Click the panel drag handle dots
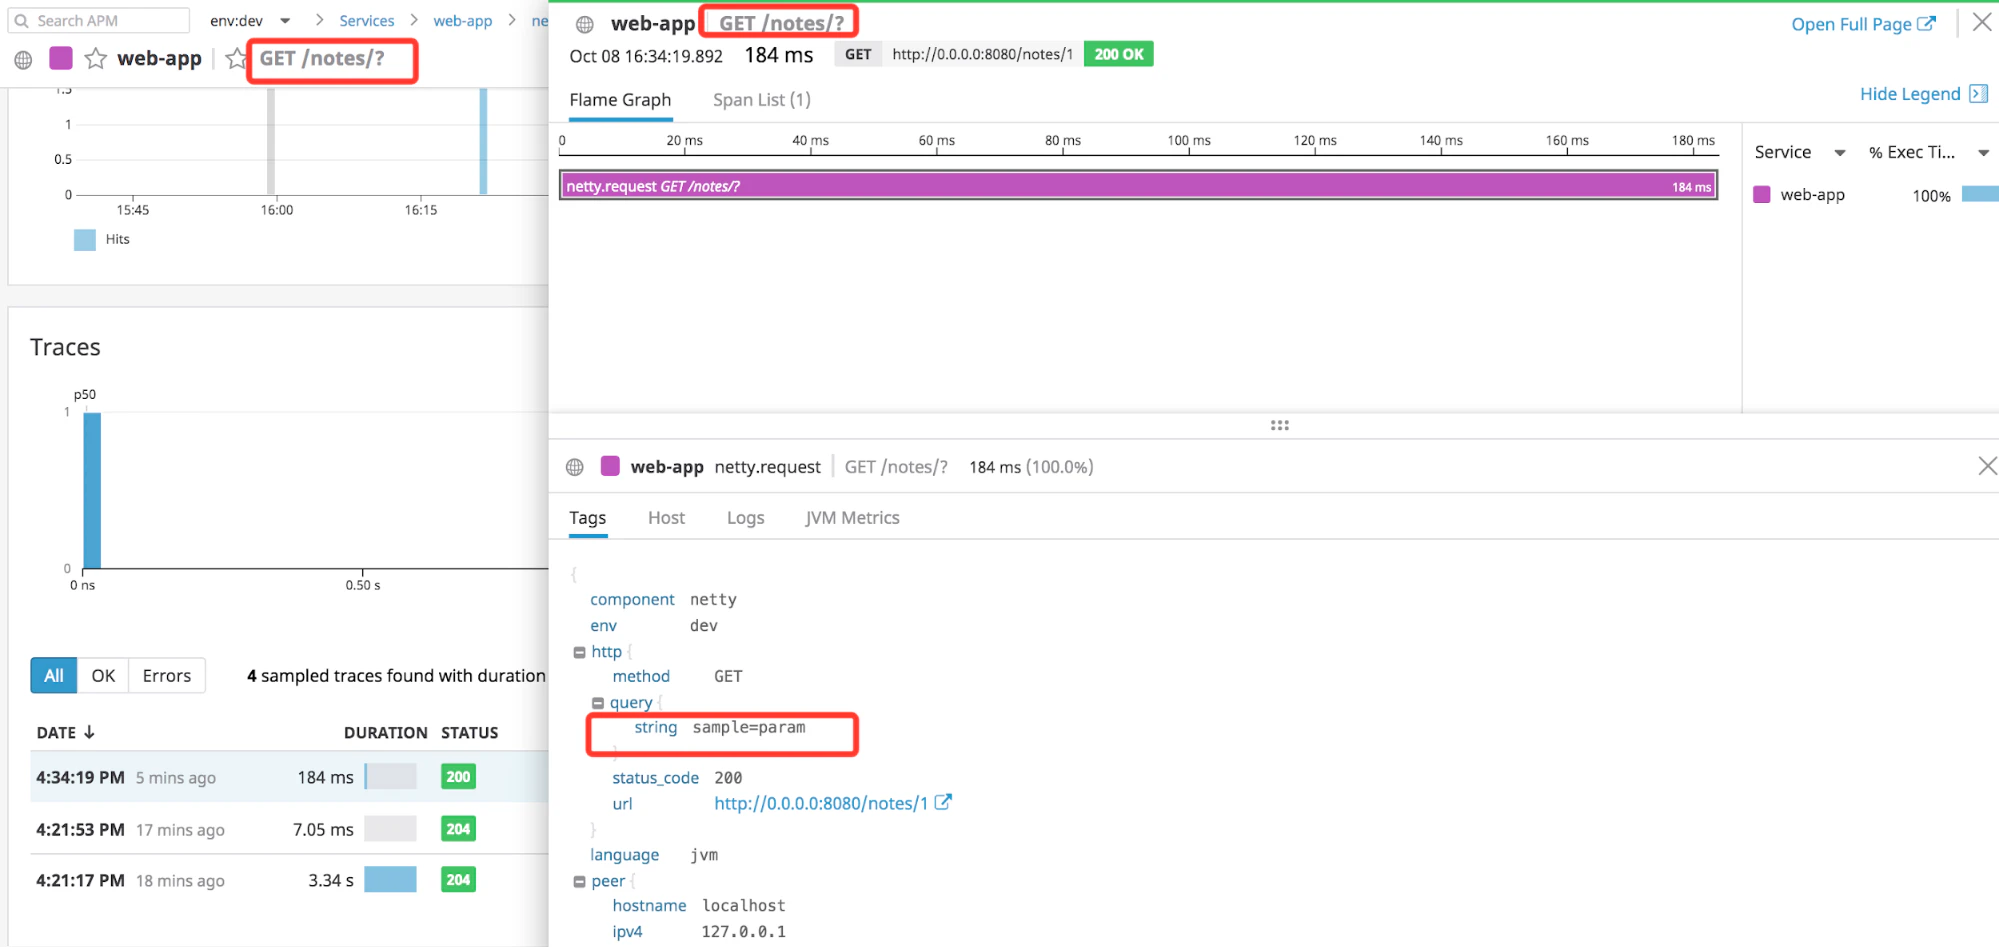Screen dimensions: 1999x947 pyautogui.click(x=1280, y=425)
